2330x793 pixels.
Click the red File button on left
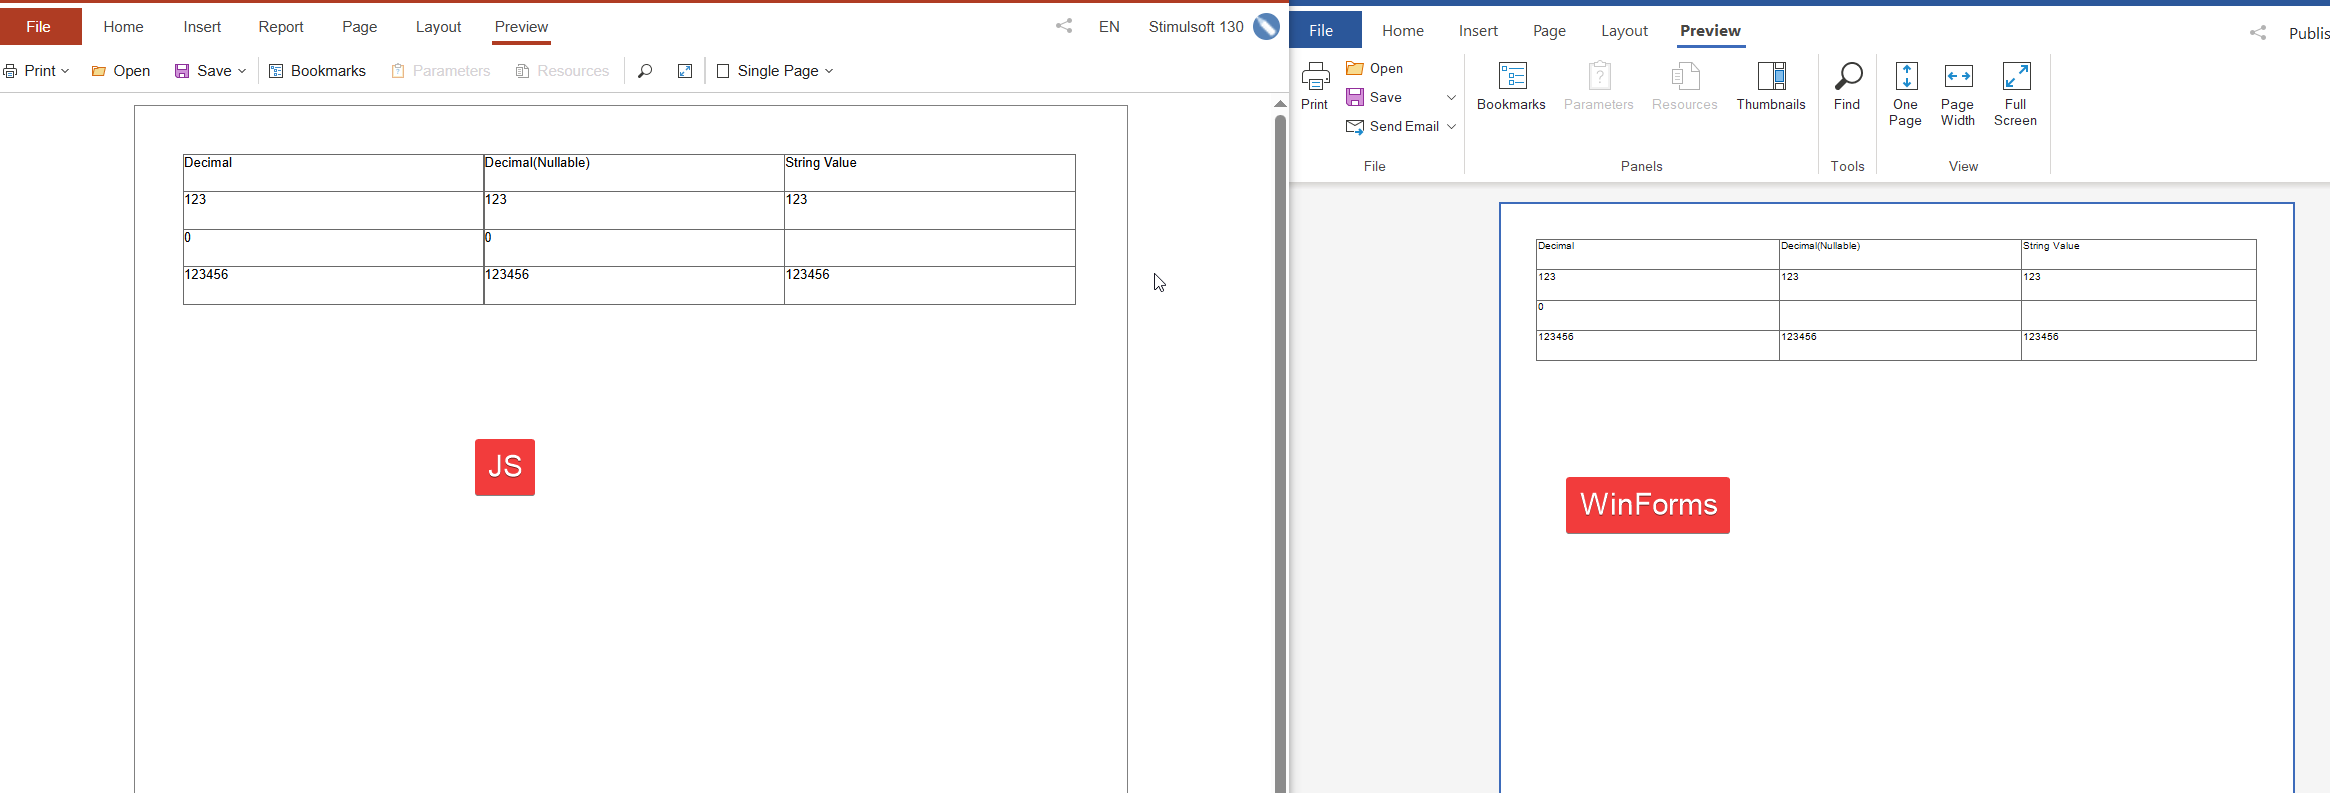[39, 27]
